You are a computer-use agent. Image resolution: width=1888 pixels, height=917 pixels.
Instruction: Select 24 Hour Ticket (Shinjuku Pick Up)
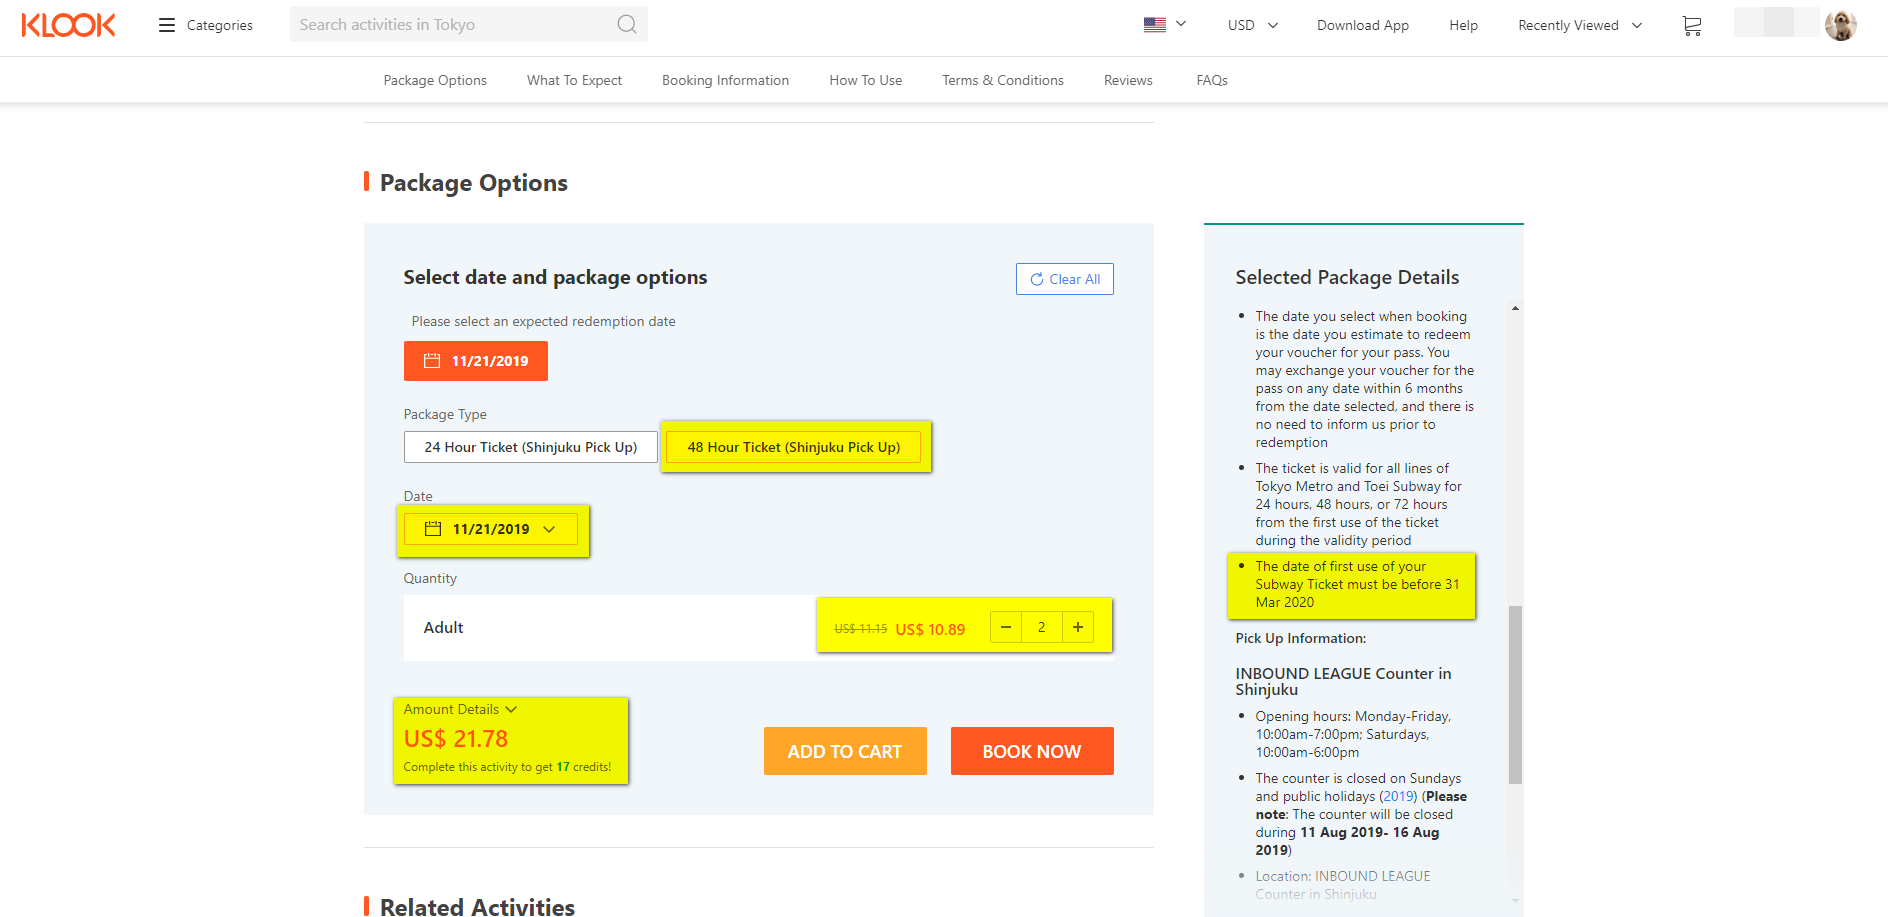pyautogui.click(x=531, y=447)
